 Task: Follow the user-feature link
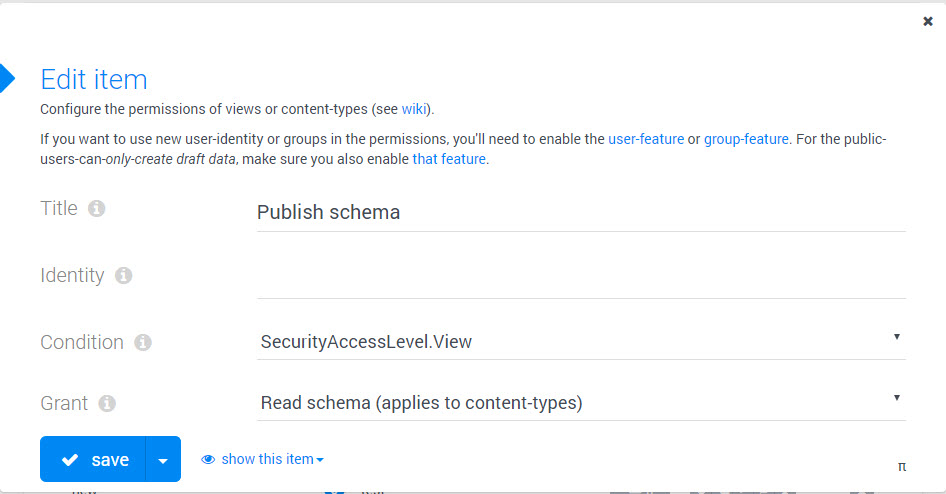click(x=646, y=139)
